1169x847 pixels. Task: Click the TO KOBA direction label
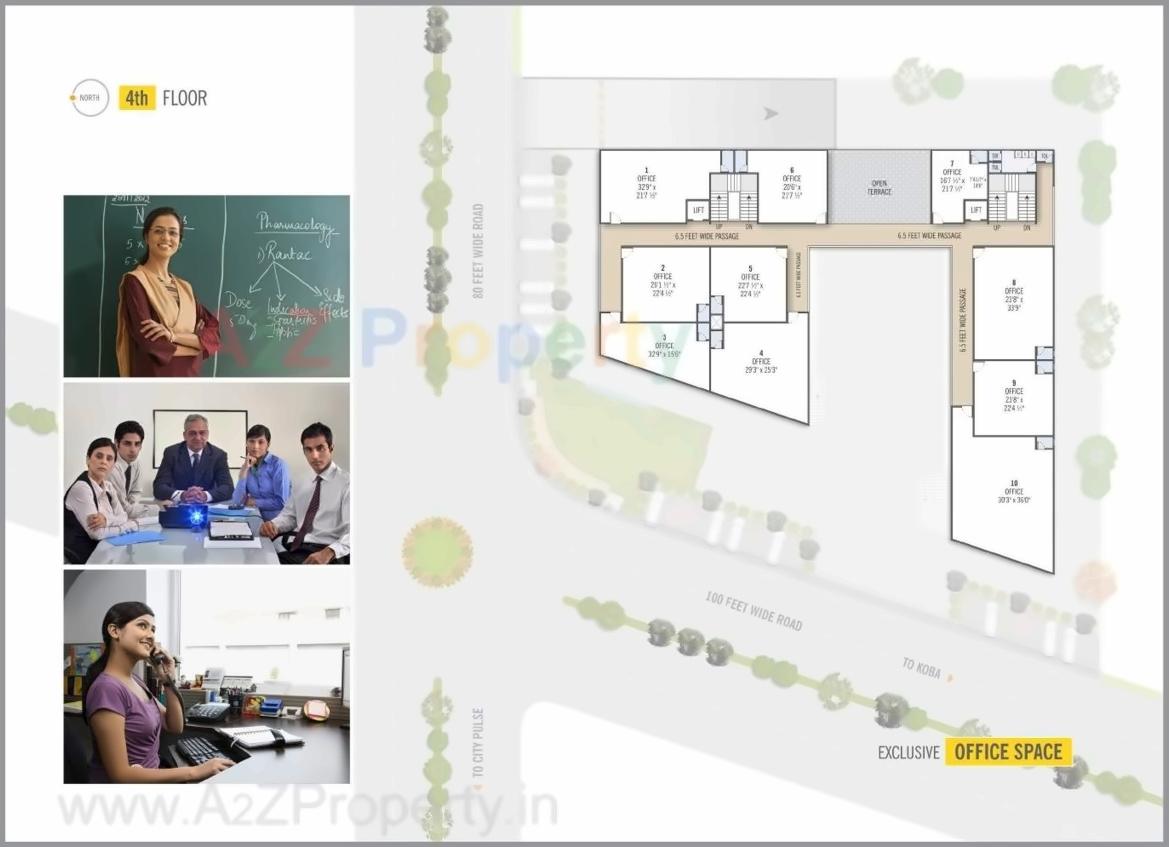922,663
